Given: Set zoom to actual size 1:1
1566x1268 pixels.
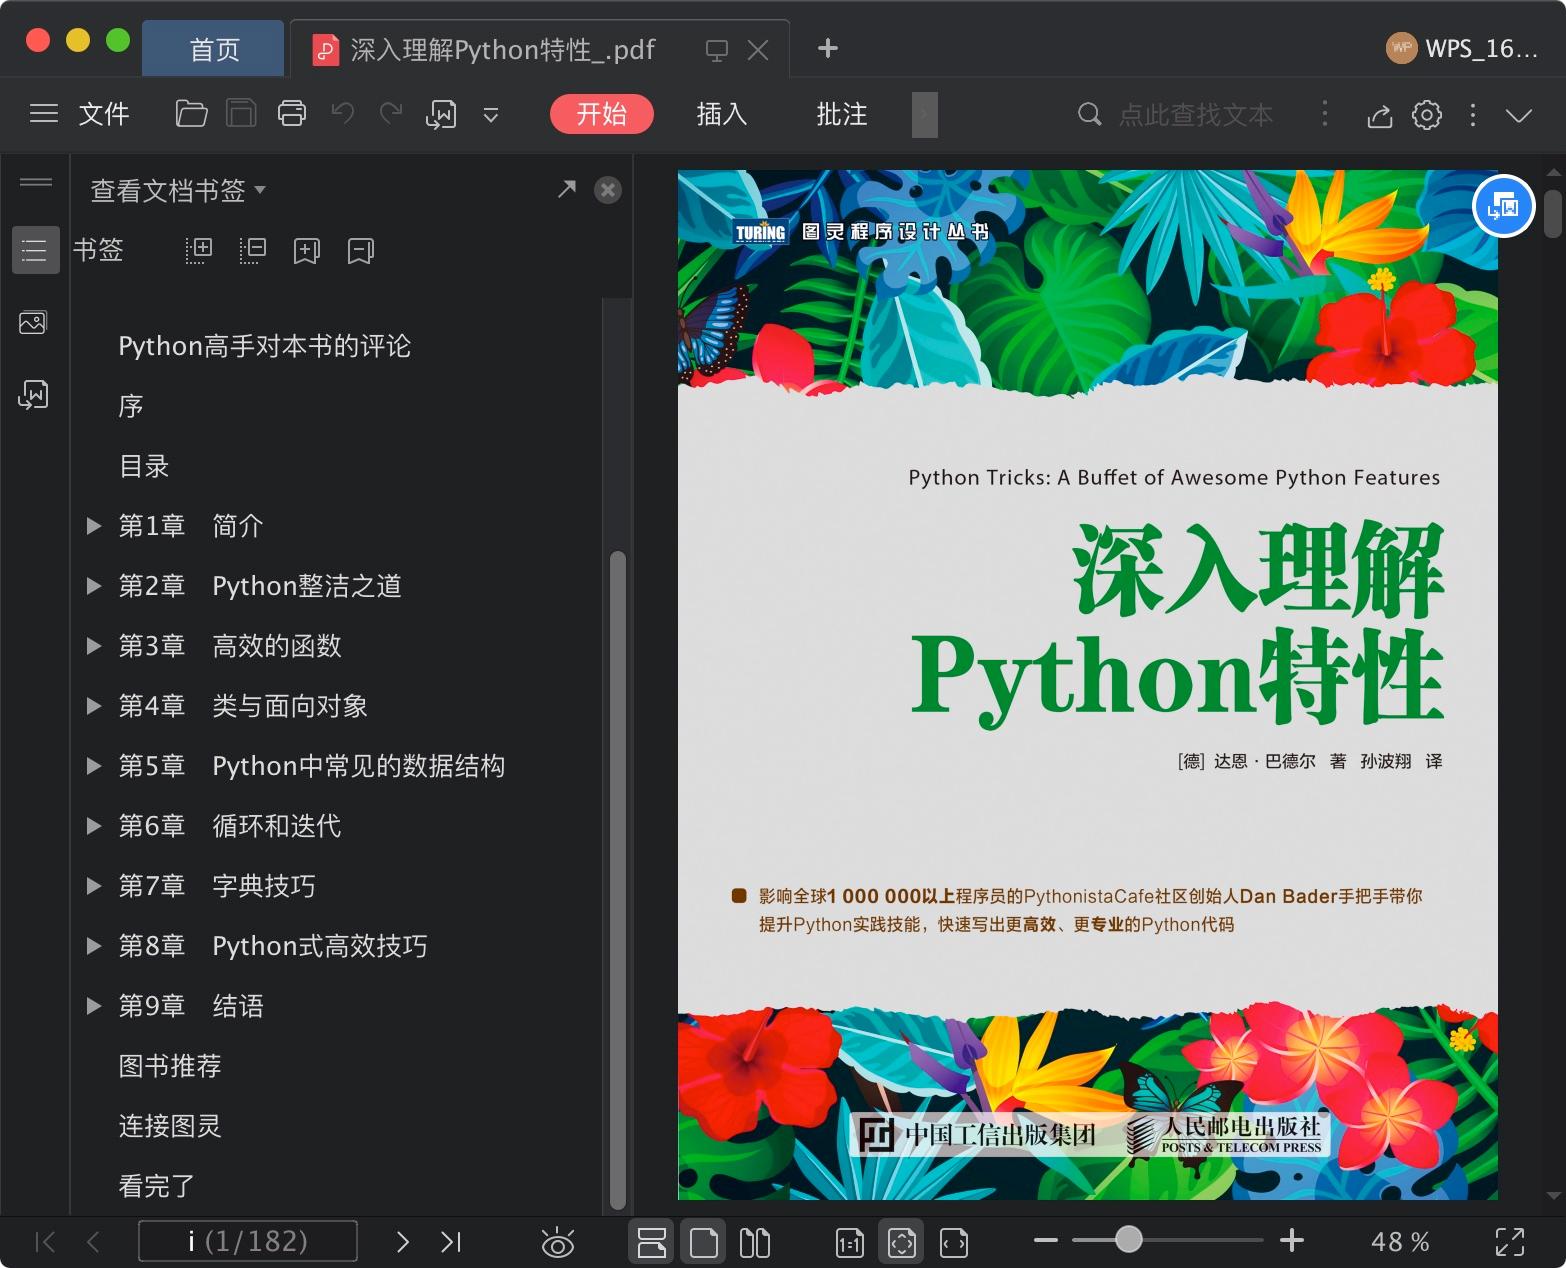Looking at the screenshot, I should coord(849,1242).
